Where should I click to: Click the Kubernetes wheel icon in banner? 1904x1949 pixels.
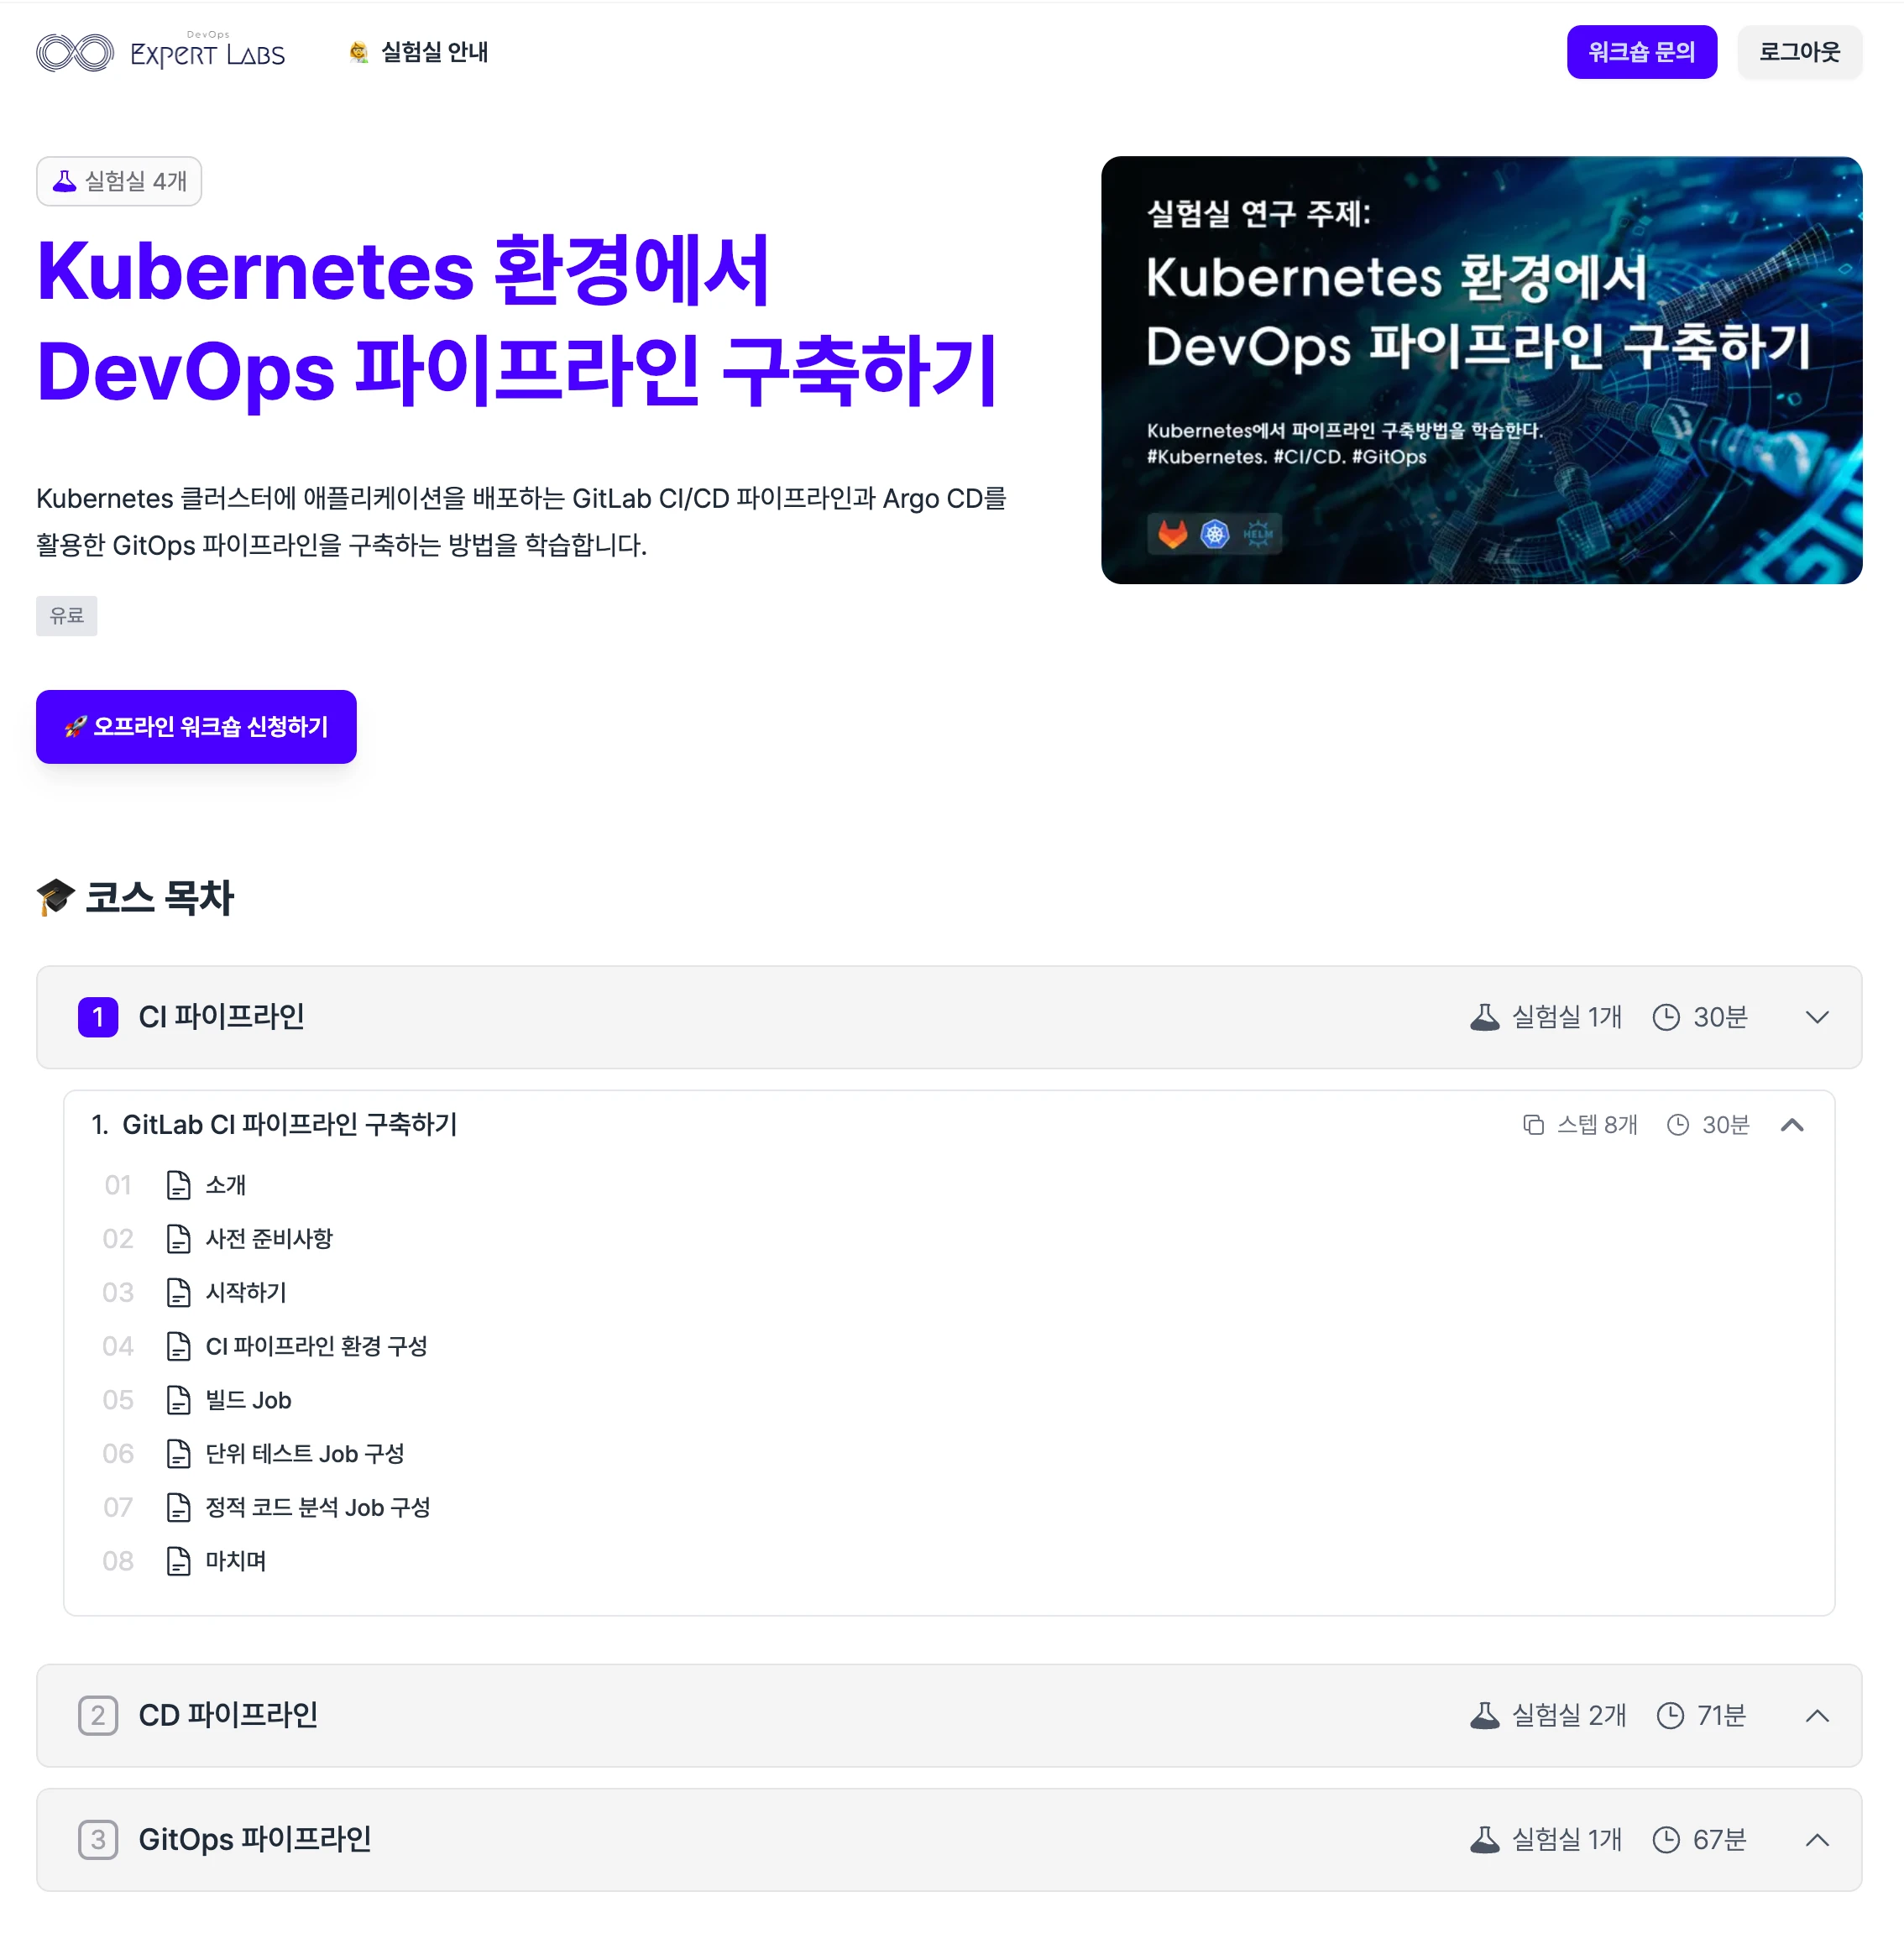1214,534
